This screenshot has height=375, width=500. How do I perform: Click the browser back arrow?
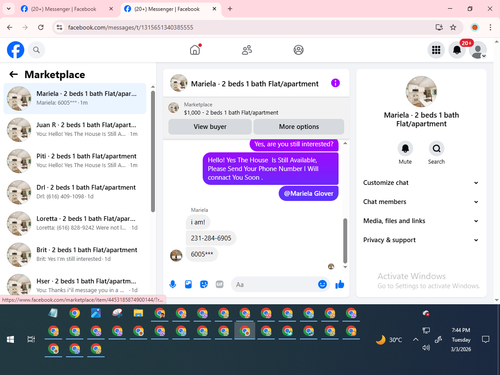pyautogui.click(x=10, y=27)
